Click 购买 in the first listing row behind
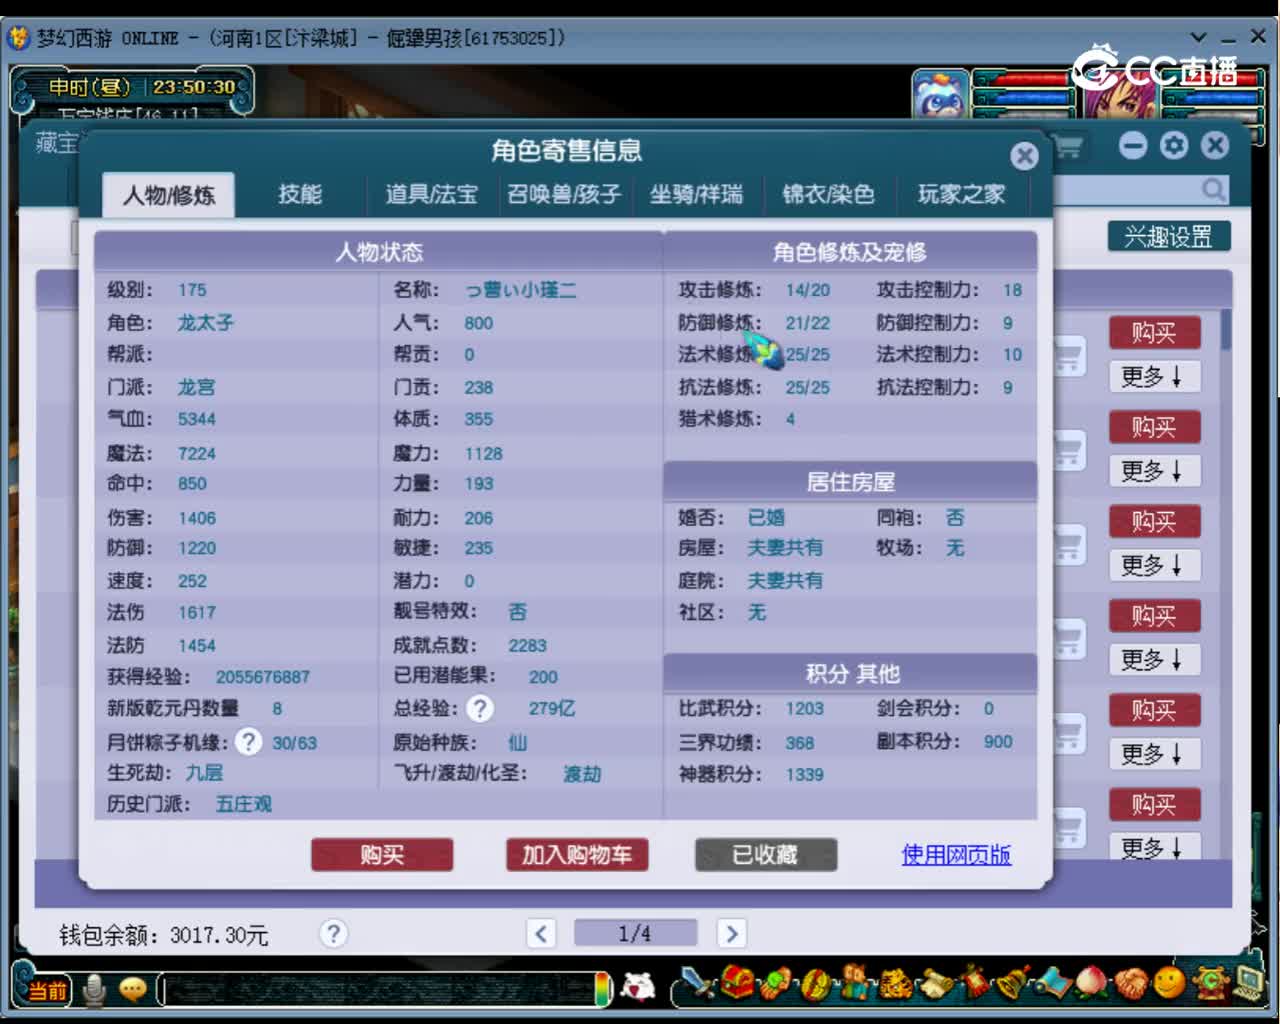This screenshot has height=1024, width=1280. coord(1154,333)
